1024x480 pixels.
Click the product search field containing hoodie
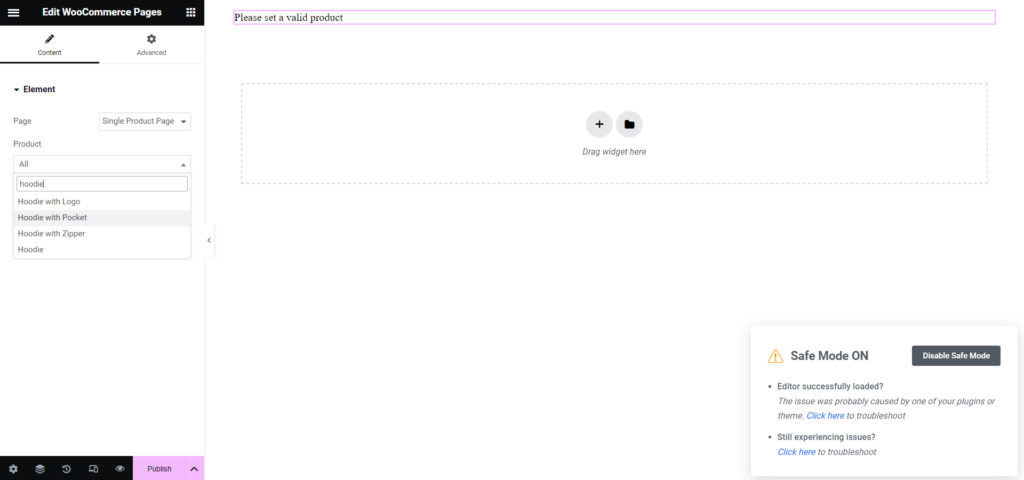point(102,184)
